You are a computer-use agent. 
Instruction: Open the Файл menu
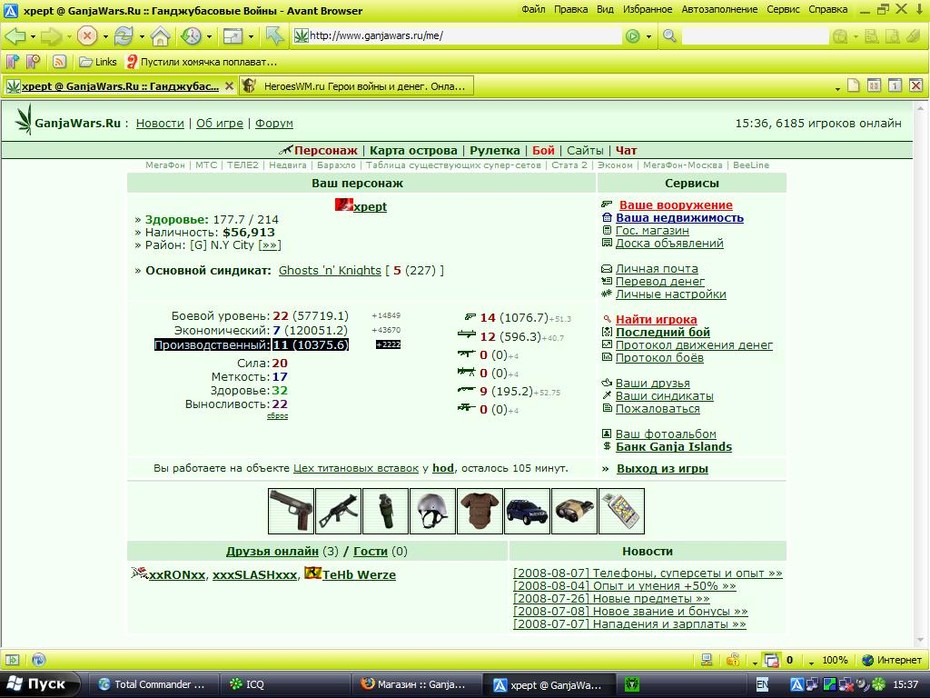coord(533,9)
